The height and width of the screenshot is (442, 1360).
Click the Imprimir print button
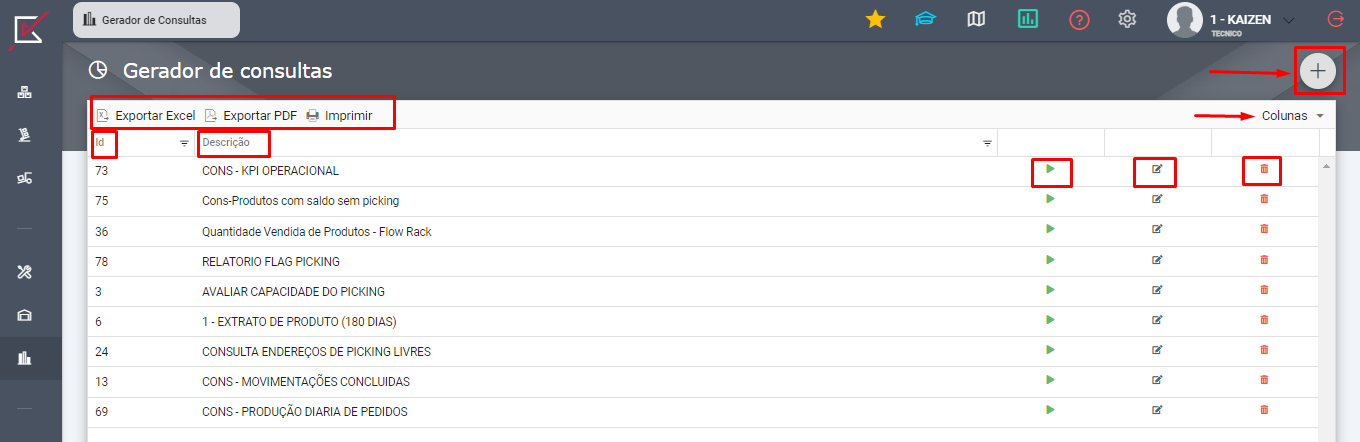coord(339,116)
